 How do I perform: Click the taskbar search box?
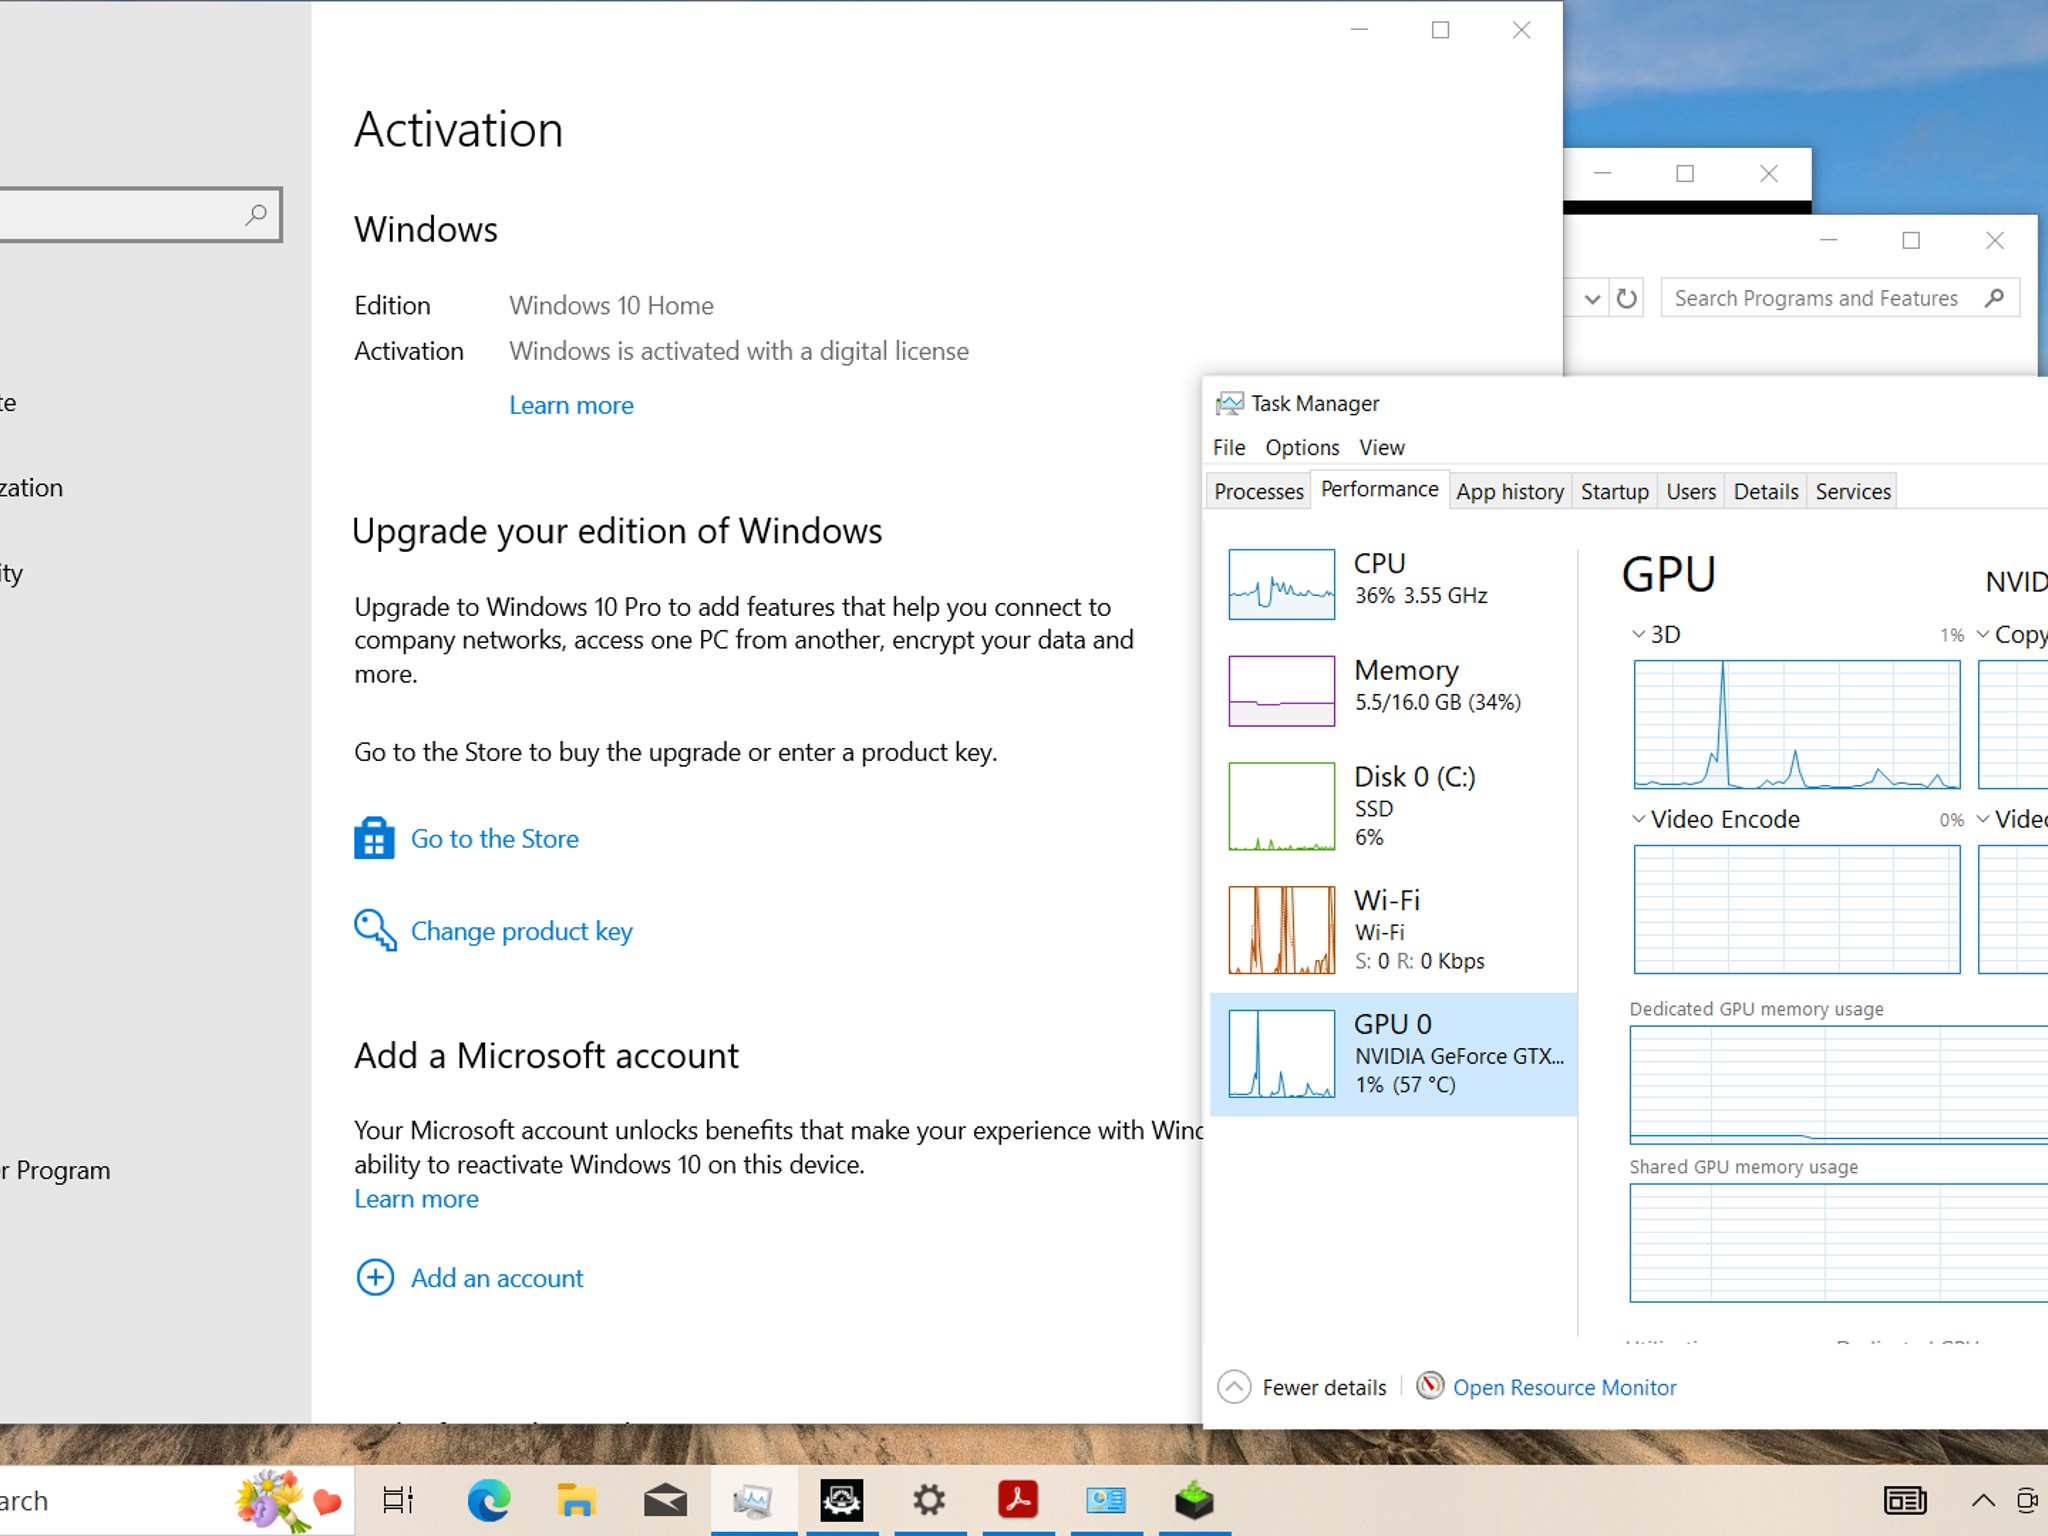coord(177,1500)
